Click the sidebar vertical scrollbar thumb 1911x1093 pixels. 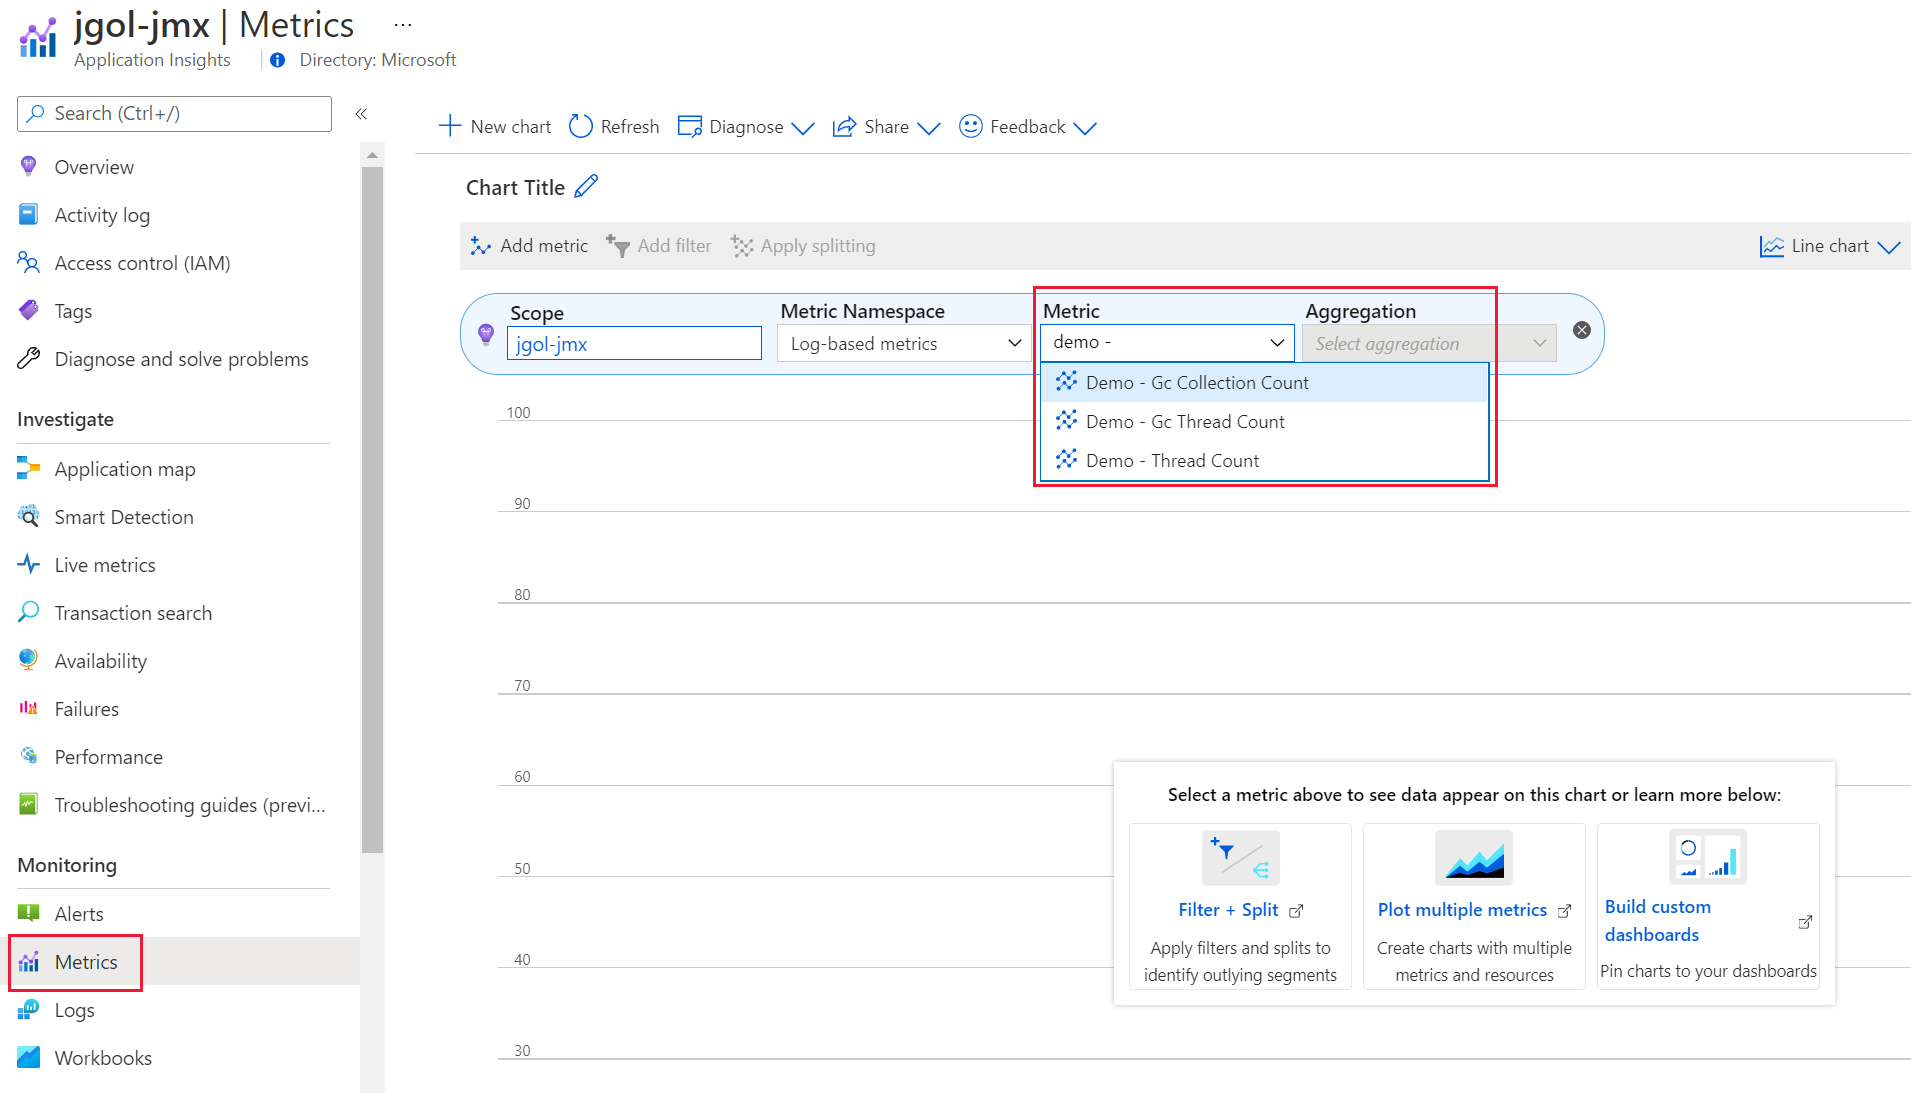click(x=372, y=510)
